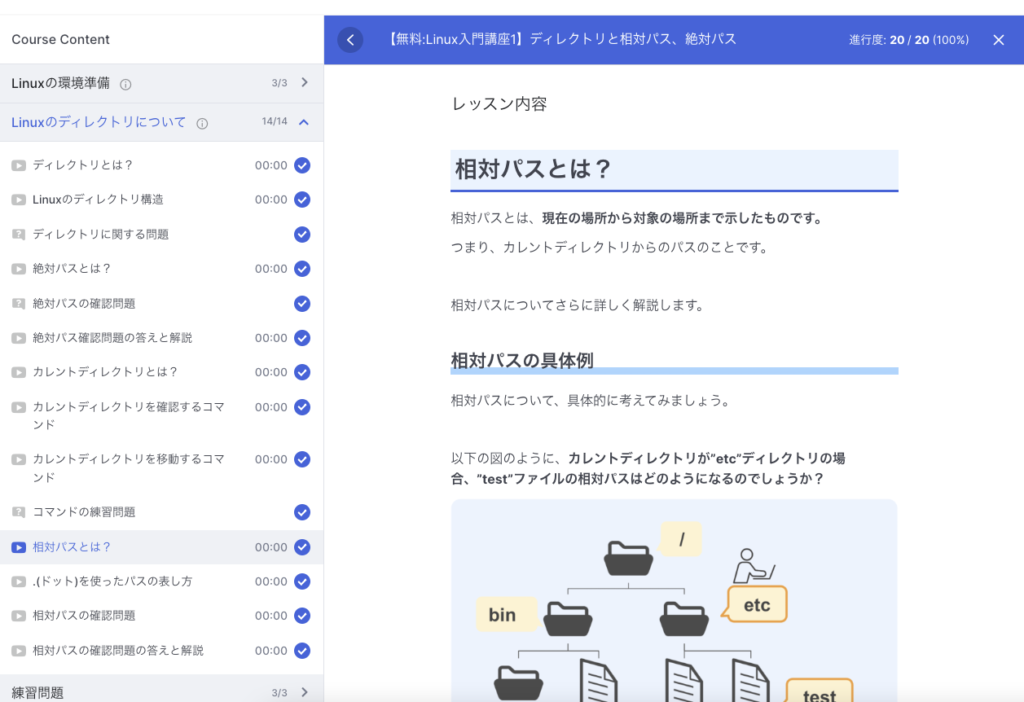1024x702 pixels.
Task: Open the Linuxの環境準備 section header
Action: [161, 83]
